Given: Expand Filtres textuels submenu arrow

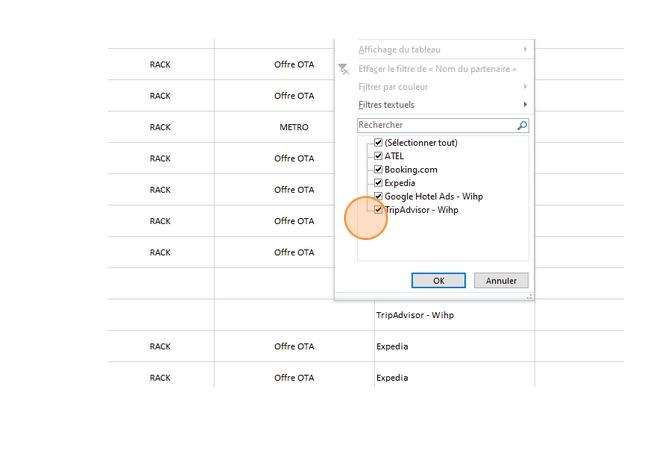Looking at the screenshot, I should 525,104.
